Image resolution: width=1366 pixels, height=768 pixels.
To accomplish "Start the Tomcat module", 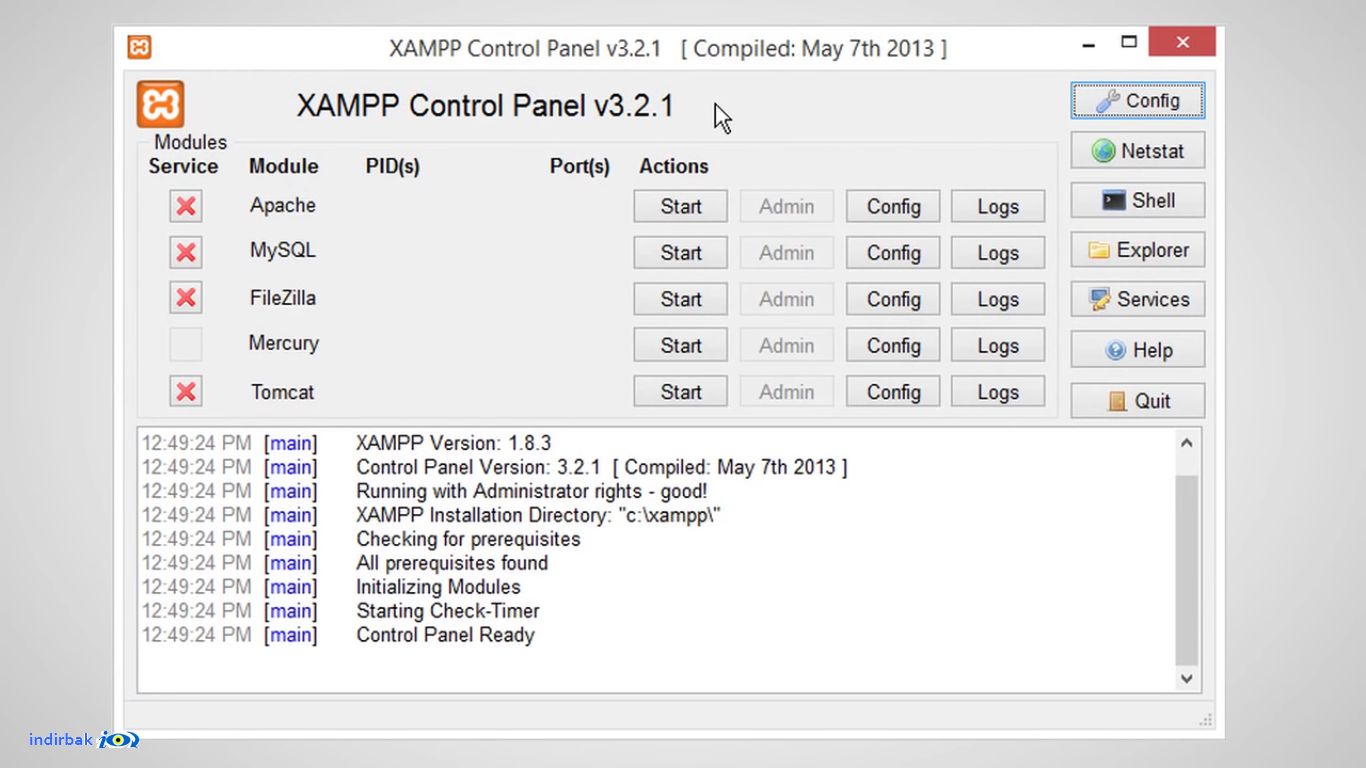I will 681,392.
